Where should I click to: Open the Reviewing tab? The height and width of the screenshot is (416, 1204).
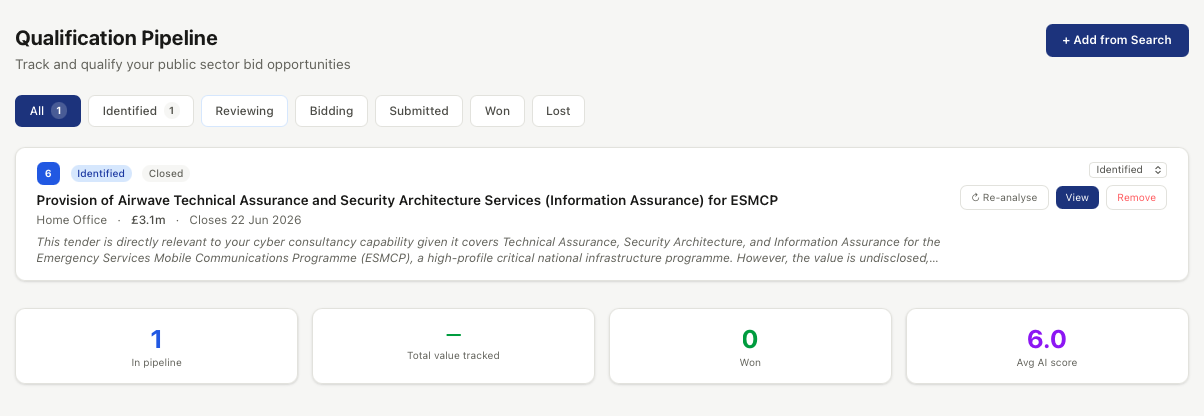[244, 111]
